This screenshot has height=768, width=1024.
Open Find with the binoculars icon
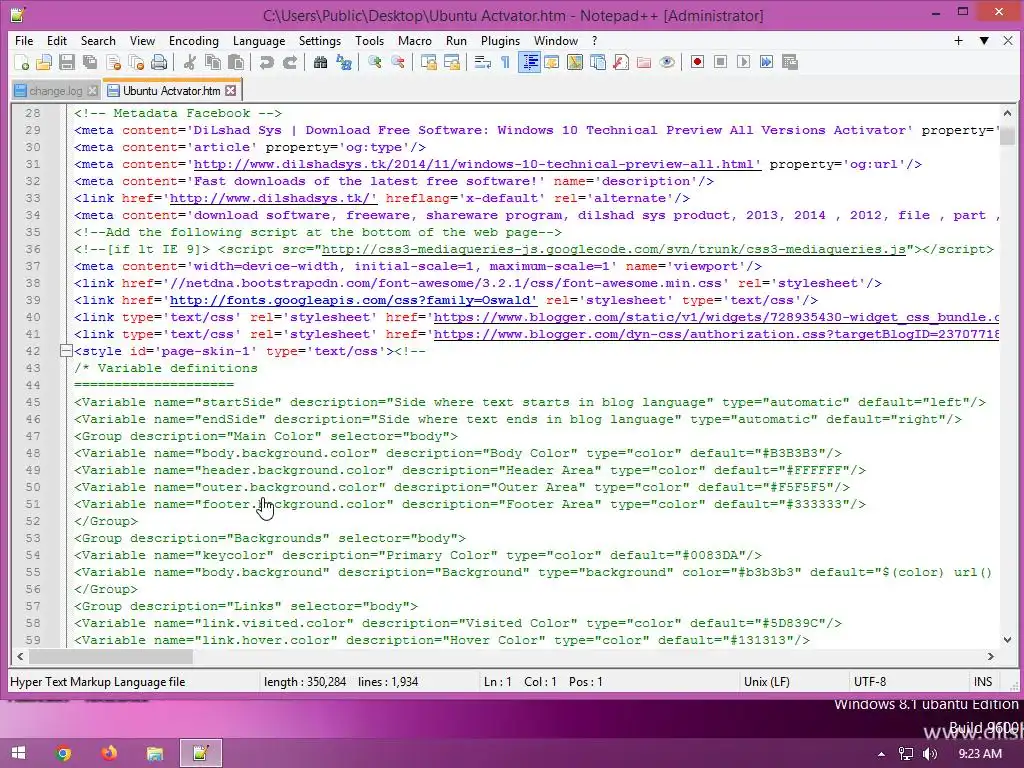click(x=320, y=62)
